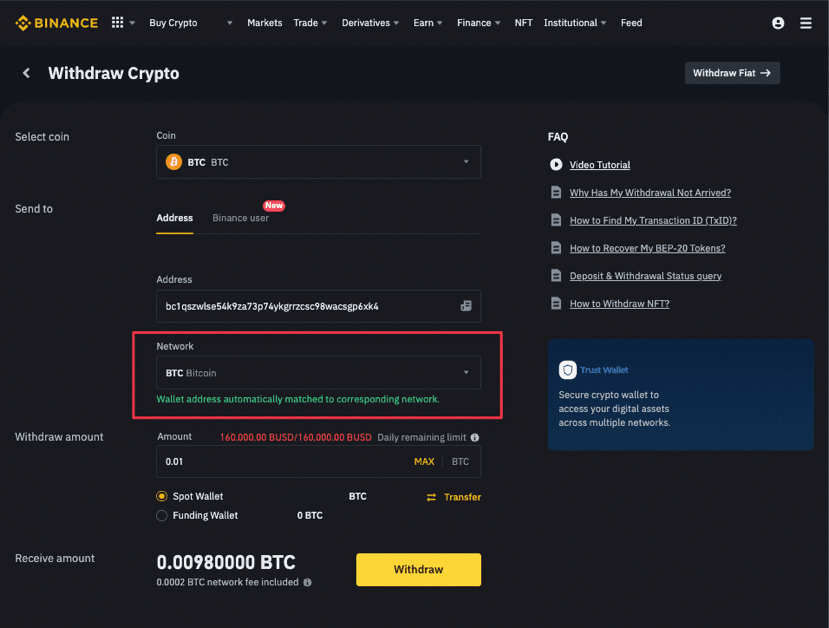Click the paste address book icon
This screenshot has height=628, width=829.
[x=466, y=306]
